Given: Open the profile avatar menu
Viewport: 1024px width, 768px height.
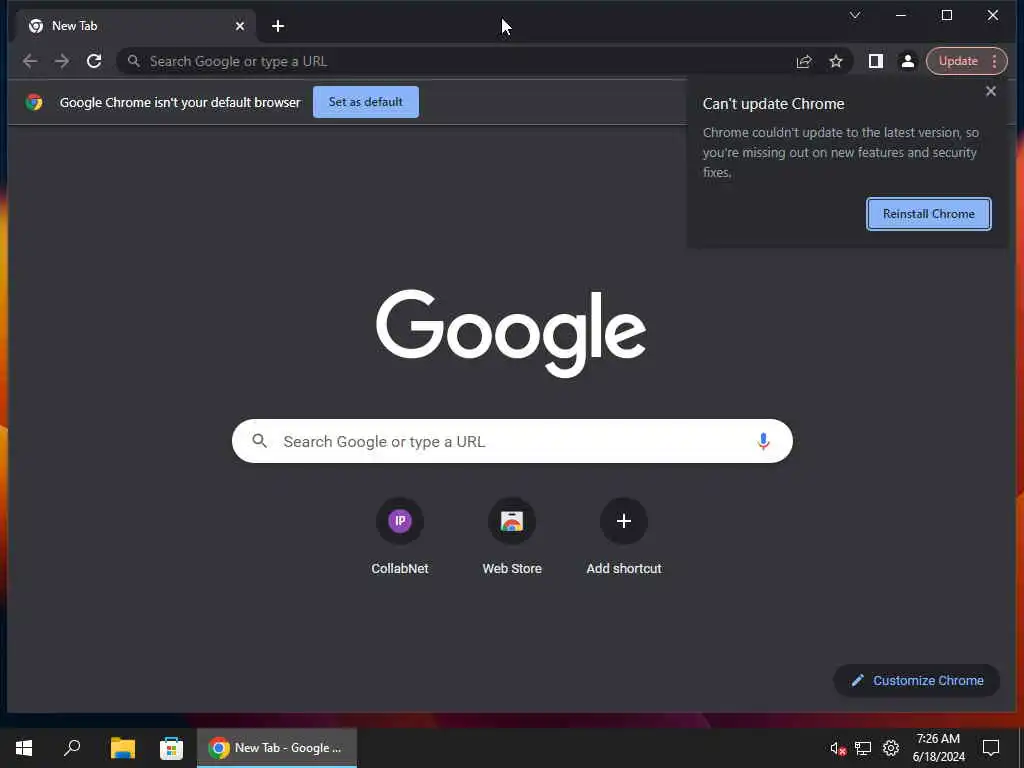Looking at the screenshot, I should pos(908,61).
